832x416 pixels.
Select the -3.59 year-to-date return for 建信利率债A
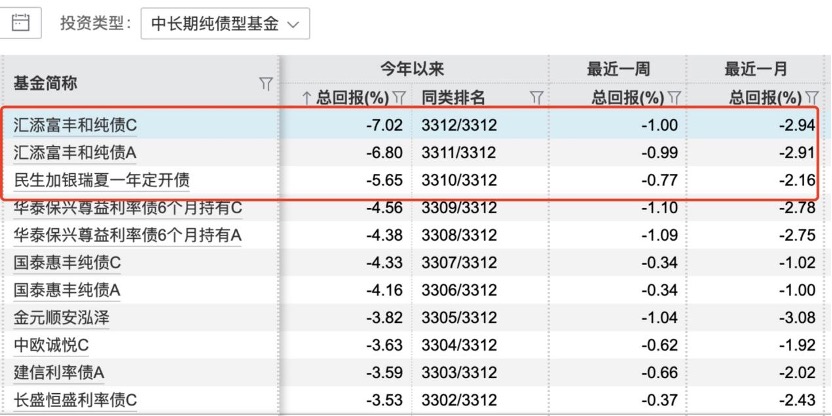380,373
